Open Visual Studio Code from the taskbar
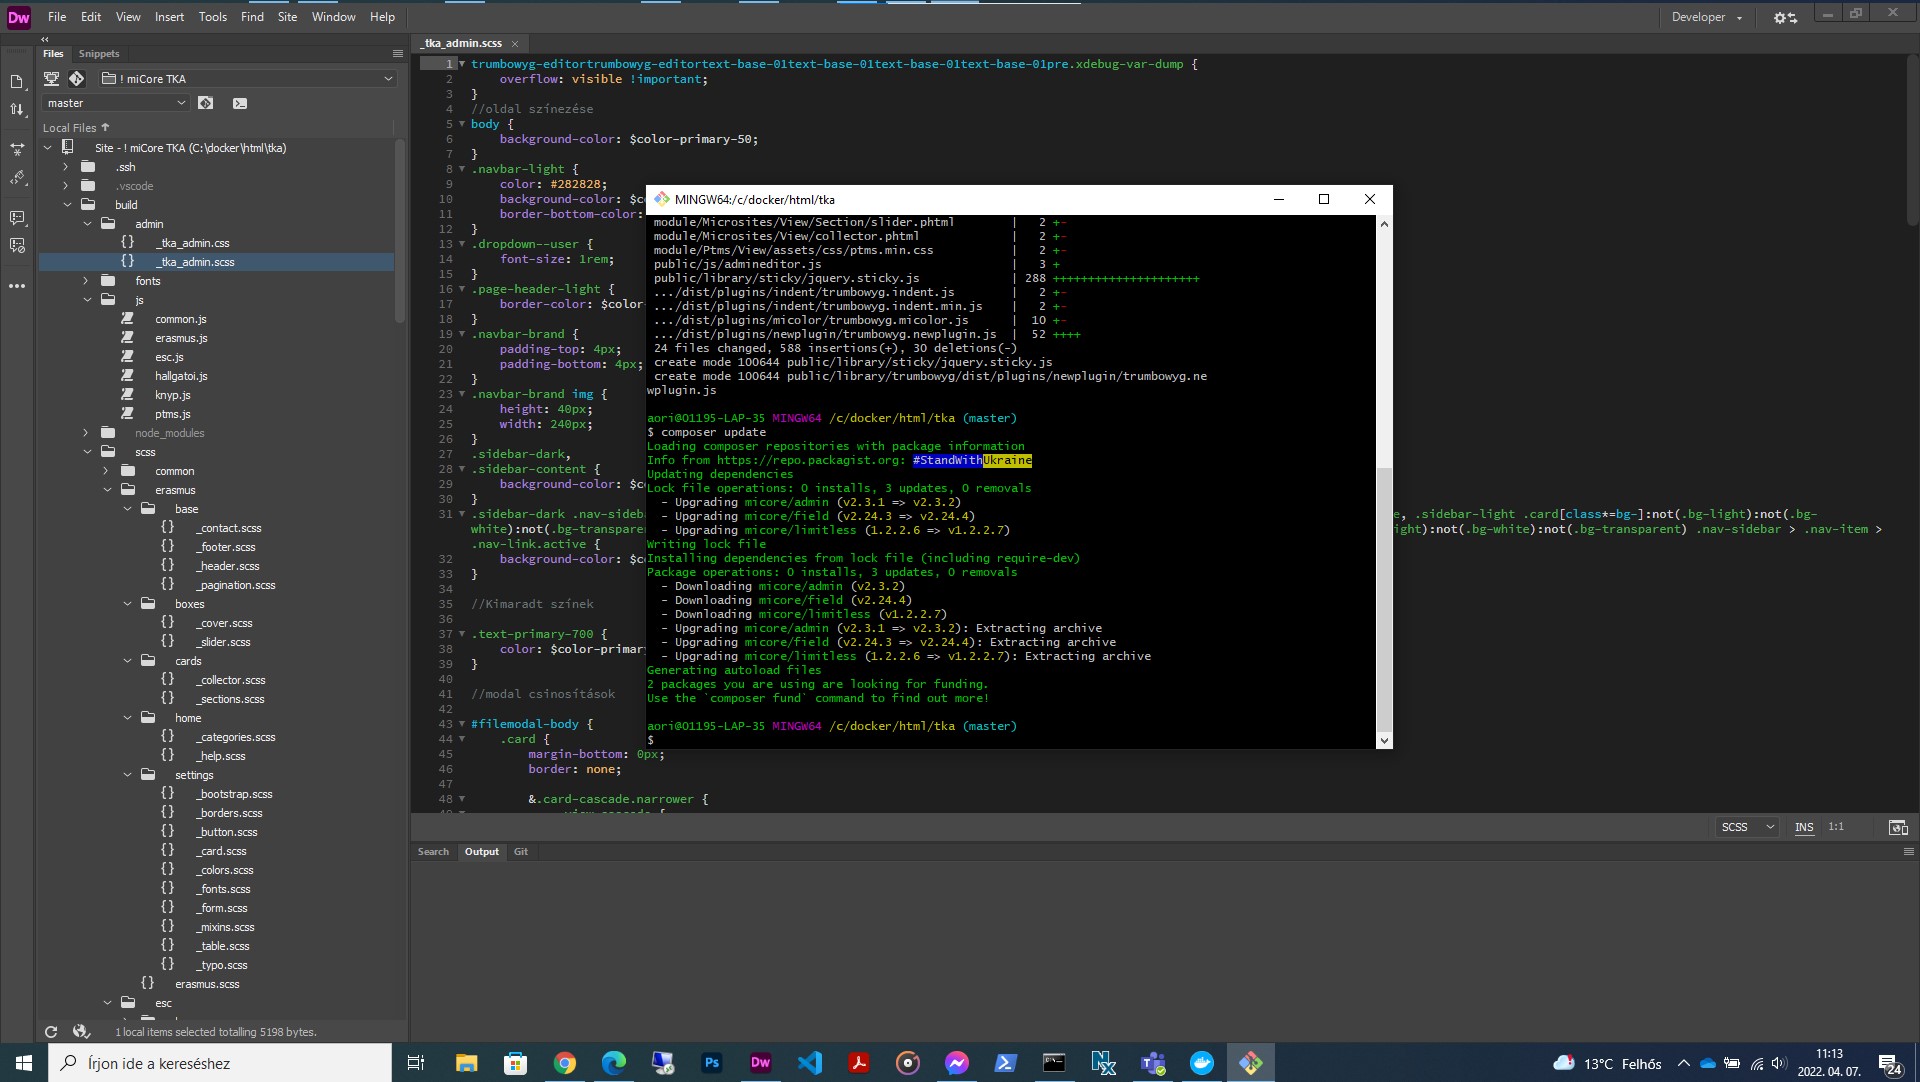The width and height of the screenshot is (1920, 1082). [810, 1063]
